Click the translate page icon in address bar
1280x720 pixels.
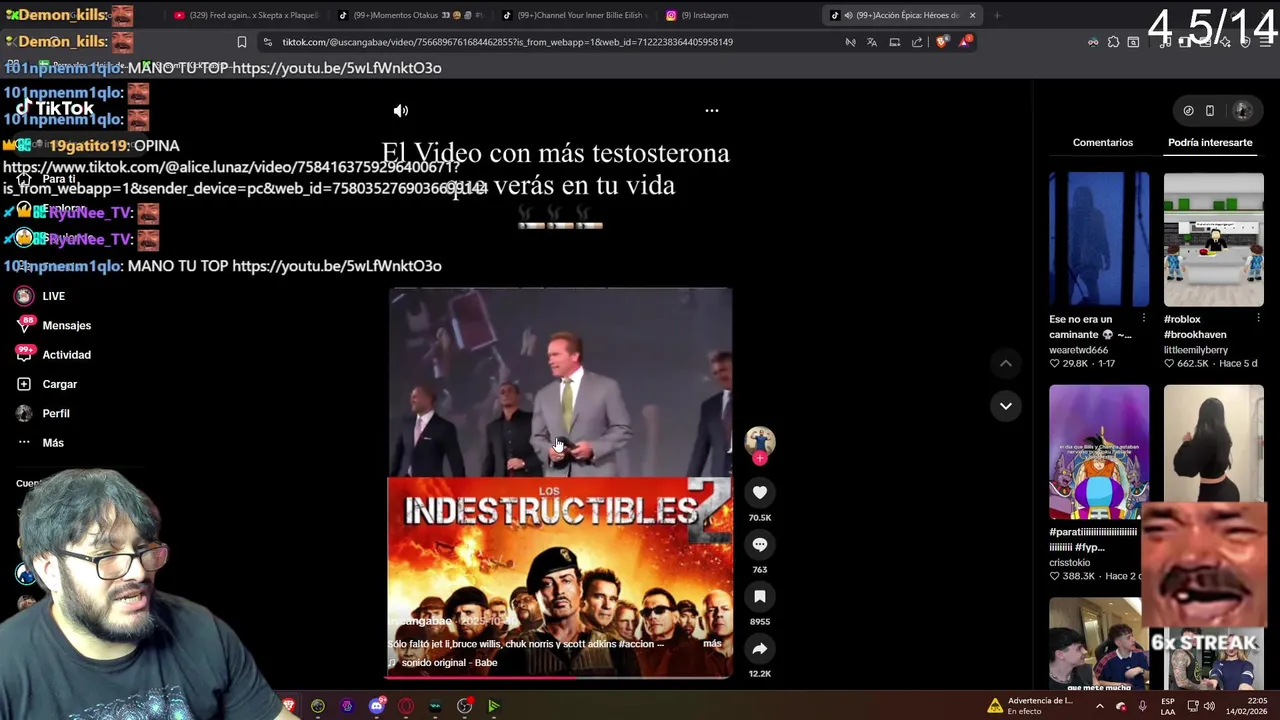click(872, 42)
